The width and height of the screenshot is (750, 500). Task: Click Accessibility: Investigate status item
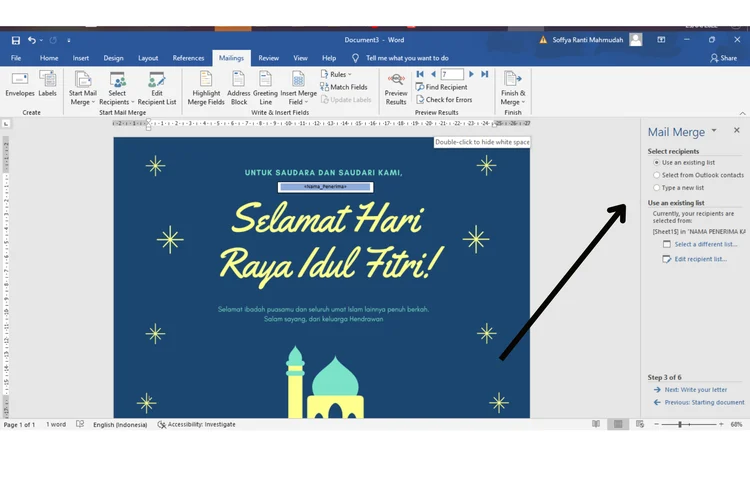coord(197,424)
